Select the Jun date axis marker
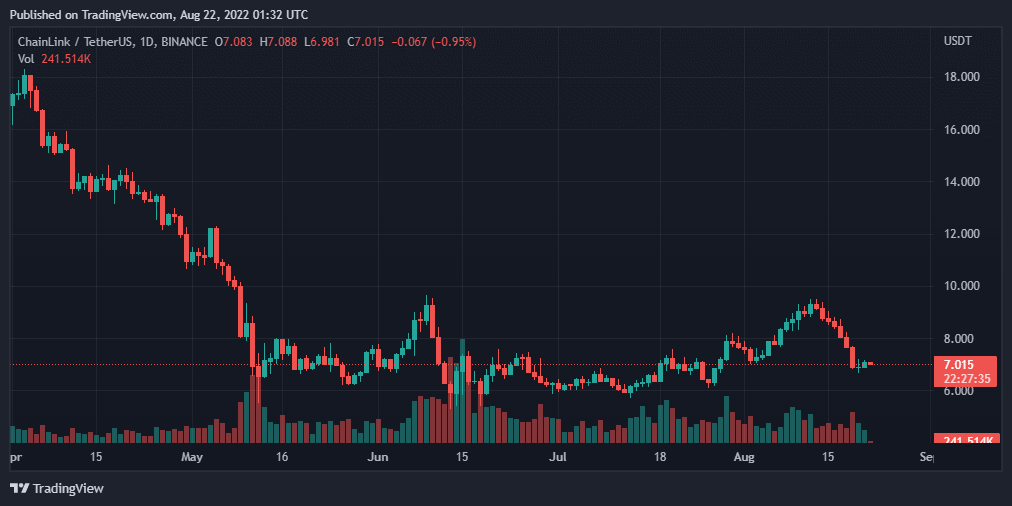1012x506 pixels. [377, 457]
